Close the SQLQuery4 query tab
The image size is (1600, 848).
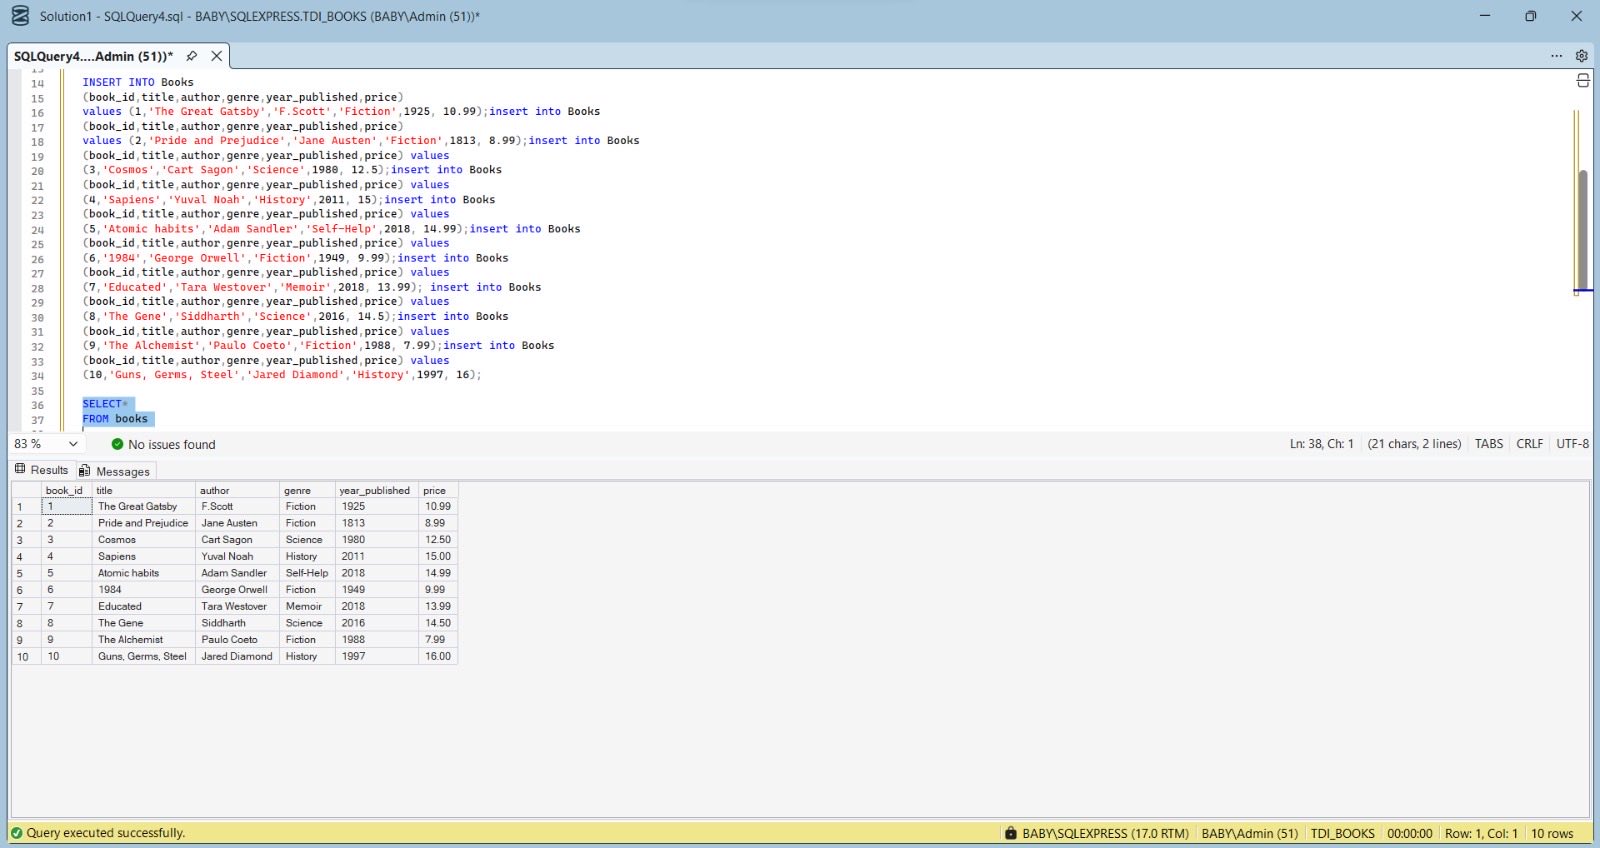(216, 56)
